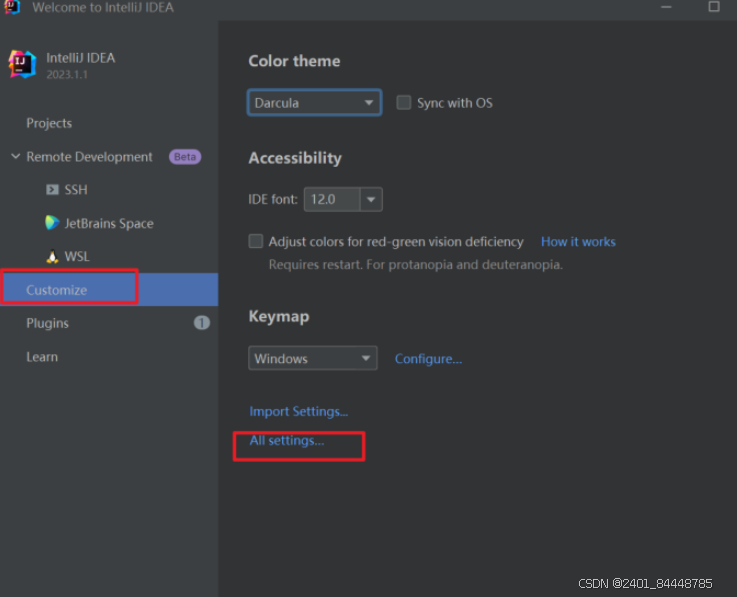737x597 pixels.
Task: Select Remote Development in the sidebar
Action: tap(89, 157)
